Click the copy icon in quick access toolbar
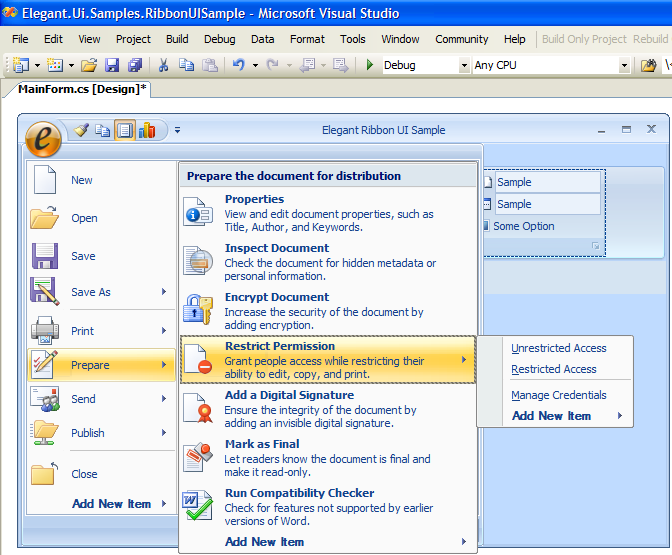 pyautogui.click(x=102, y=130)
